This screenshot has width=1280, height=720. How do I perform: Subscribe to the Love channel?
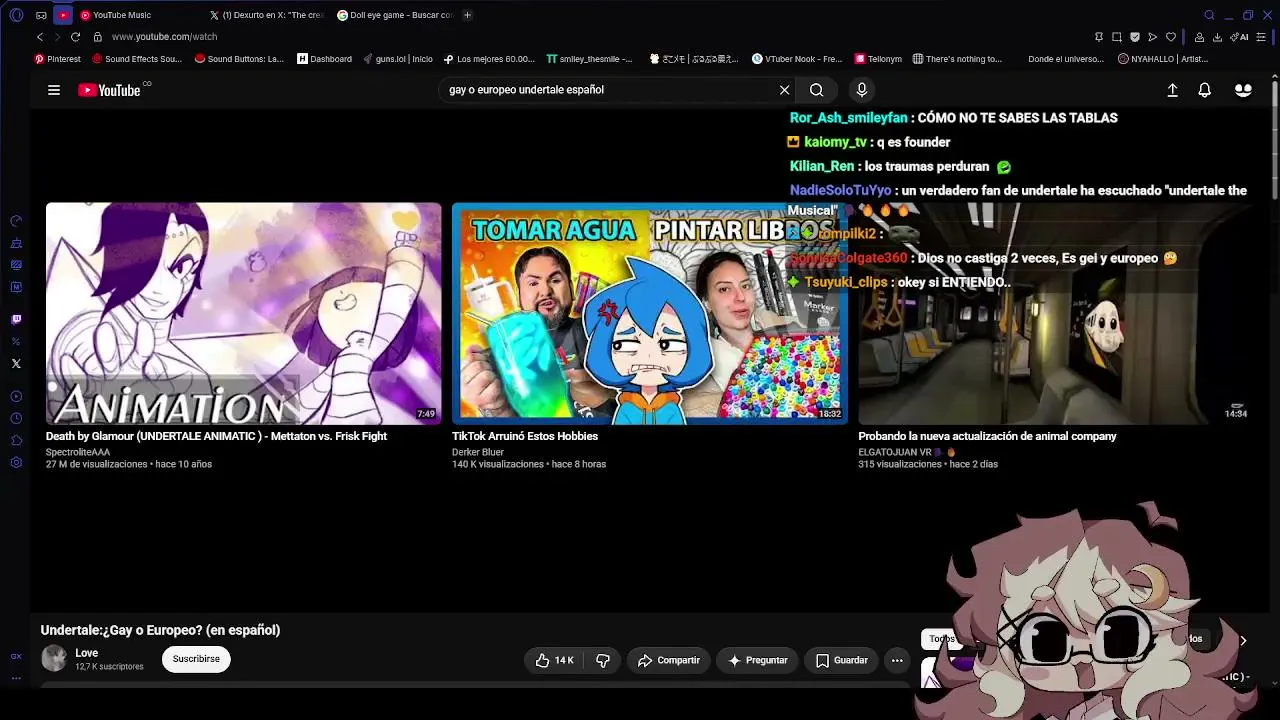point(196,659)
